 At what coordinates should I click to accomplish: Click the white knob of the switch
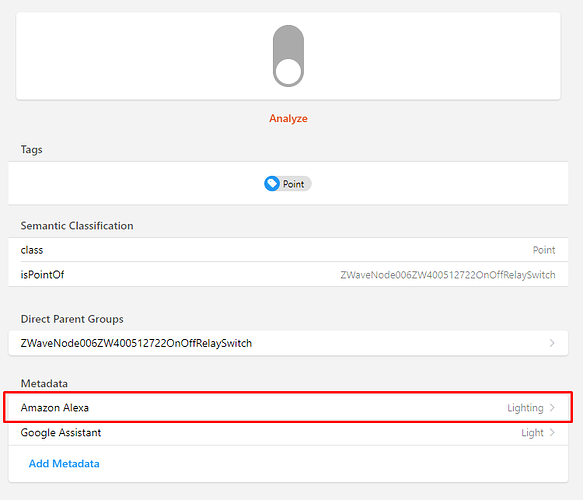pos(288,72)
